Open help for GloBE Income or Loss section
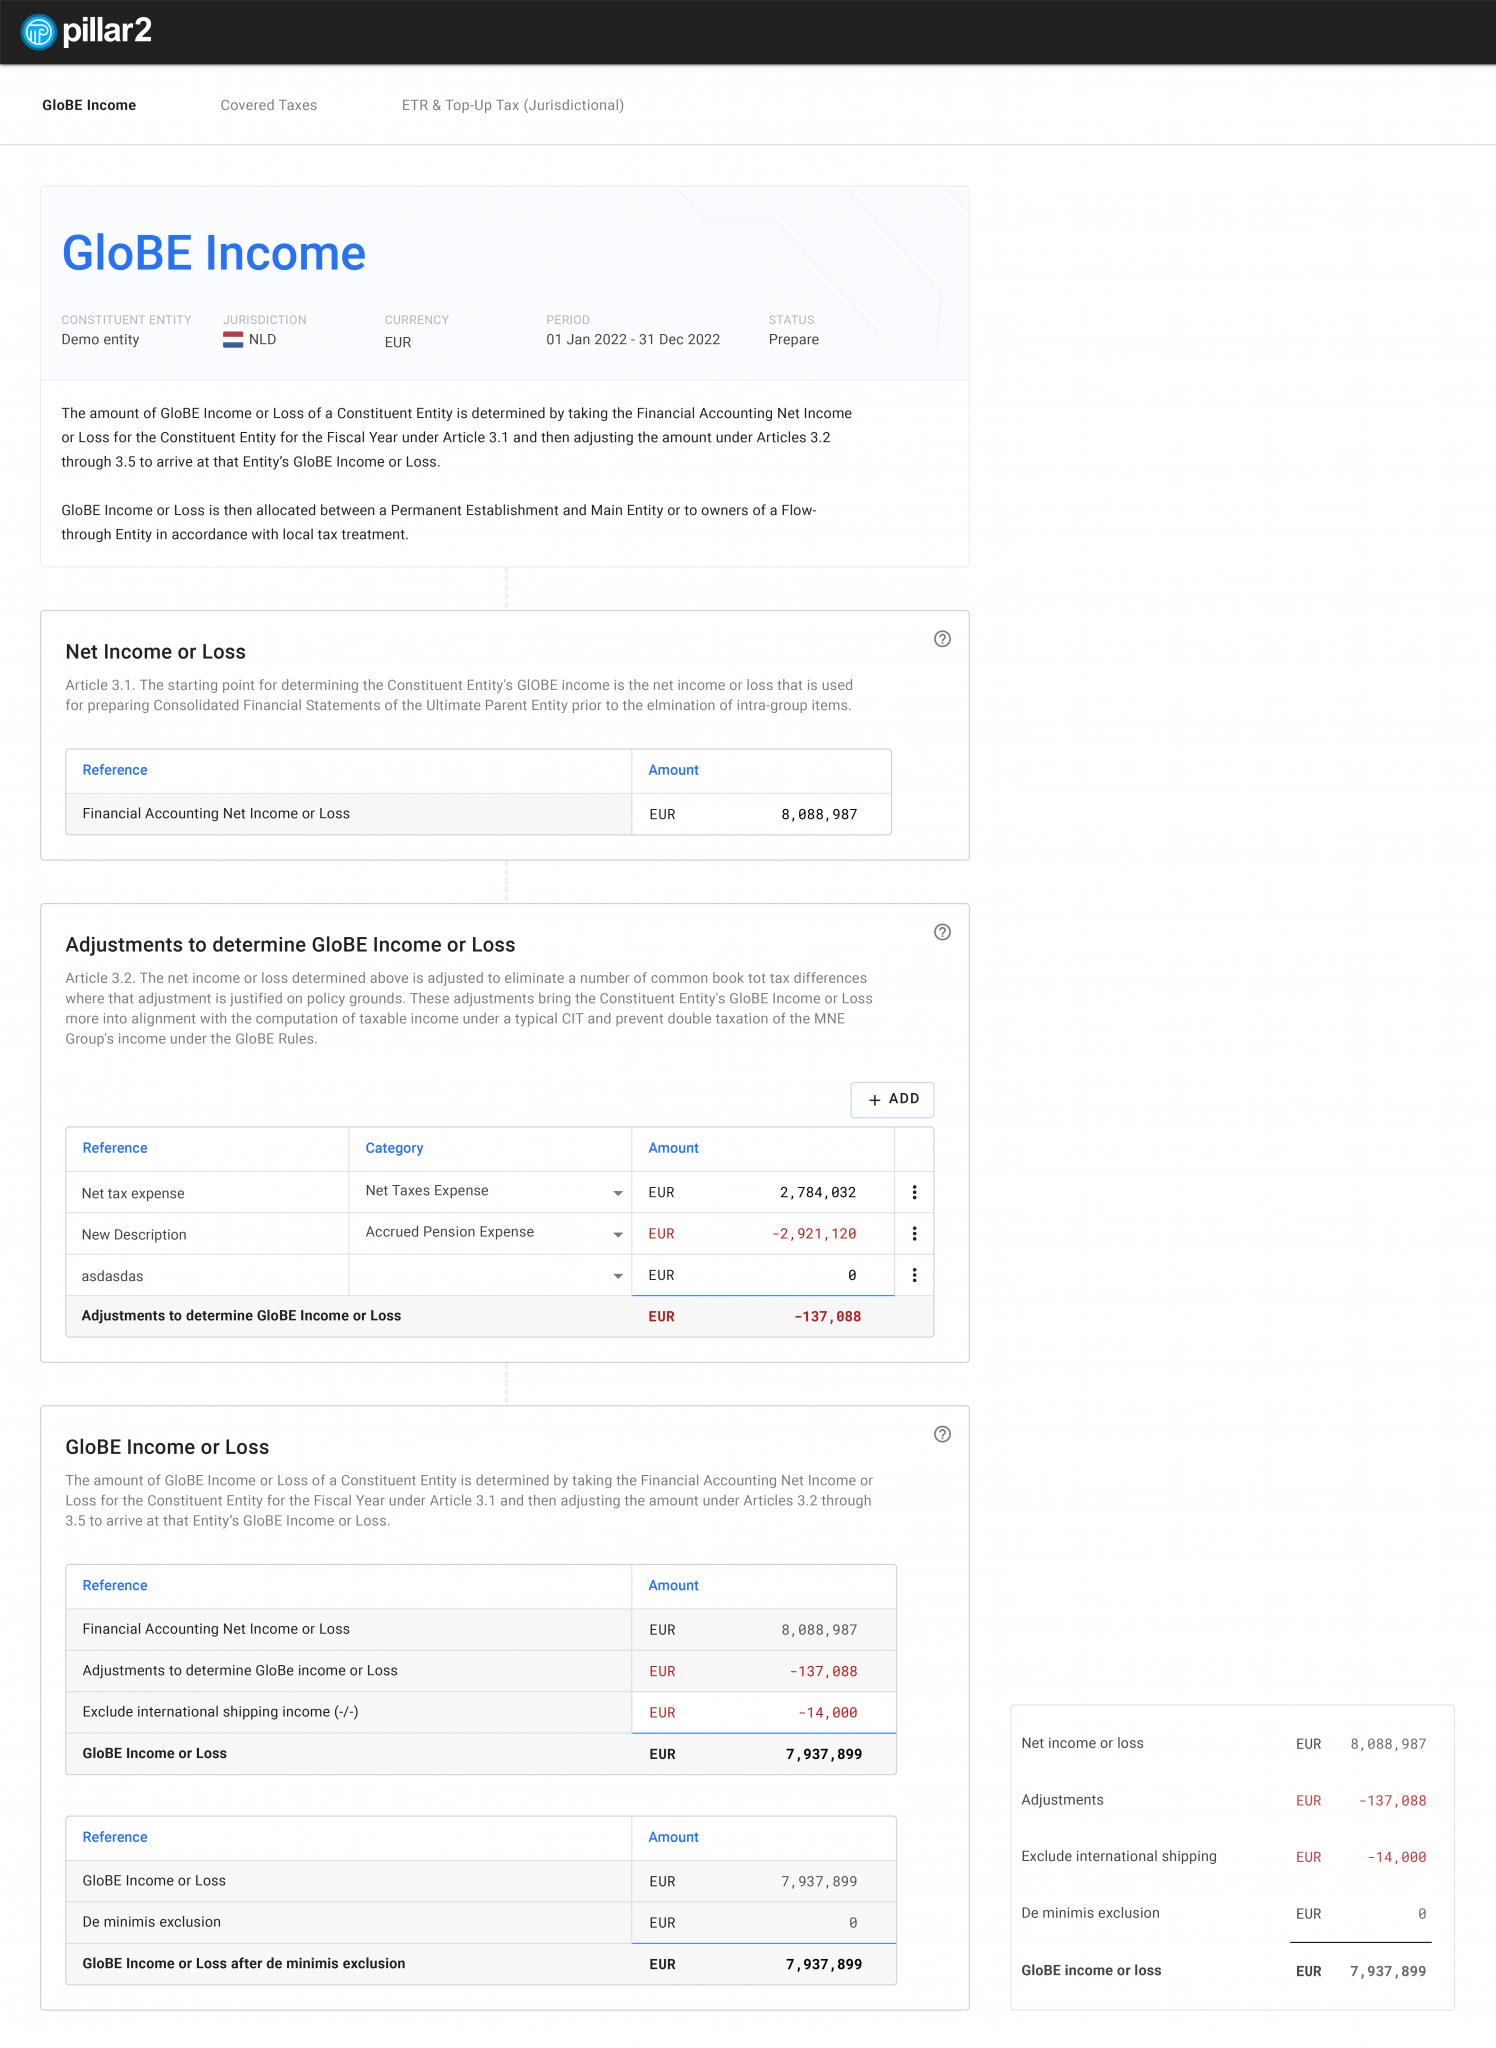1496x2048 pixels. (941, 1434)
